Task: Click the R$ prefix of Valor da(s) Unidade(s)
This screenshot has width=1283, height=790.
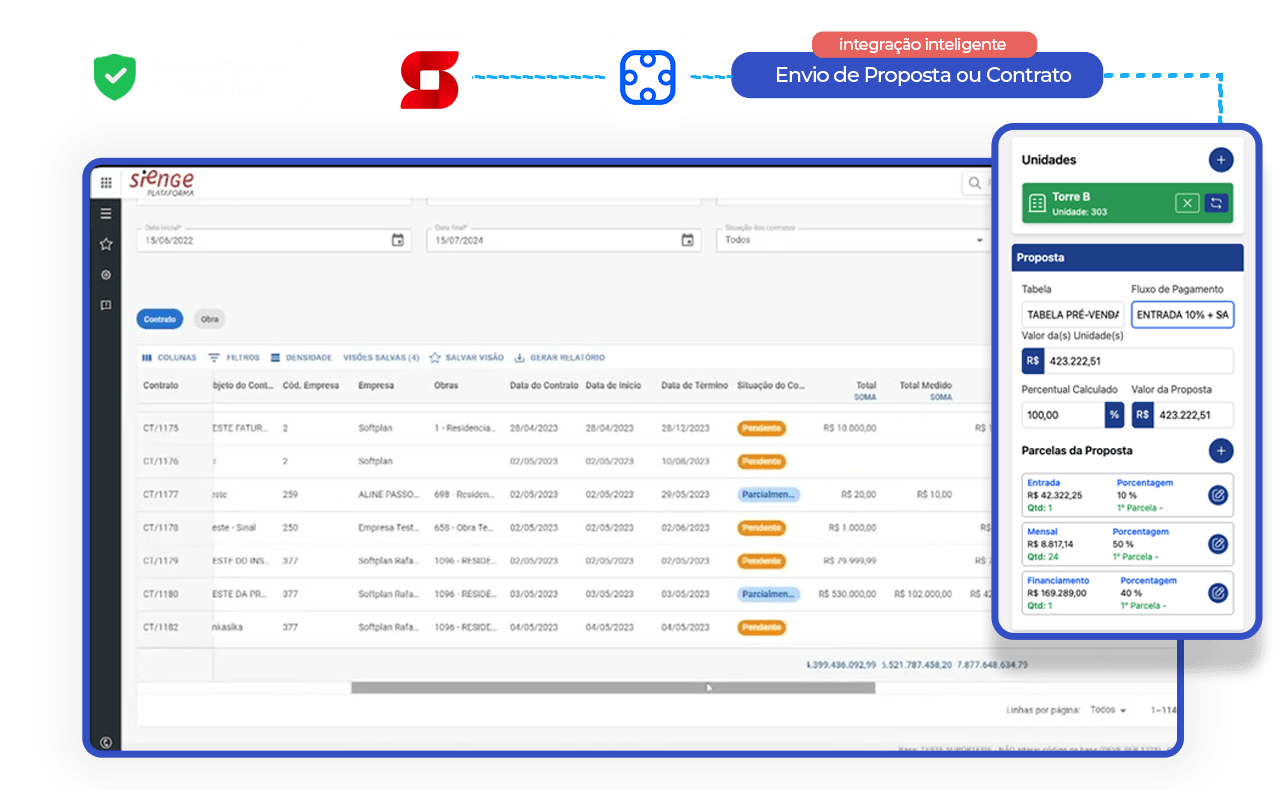Action: (1033, 361)
